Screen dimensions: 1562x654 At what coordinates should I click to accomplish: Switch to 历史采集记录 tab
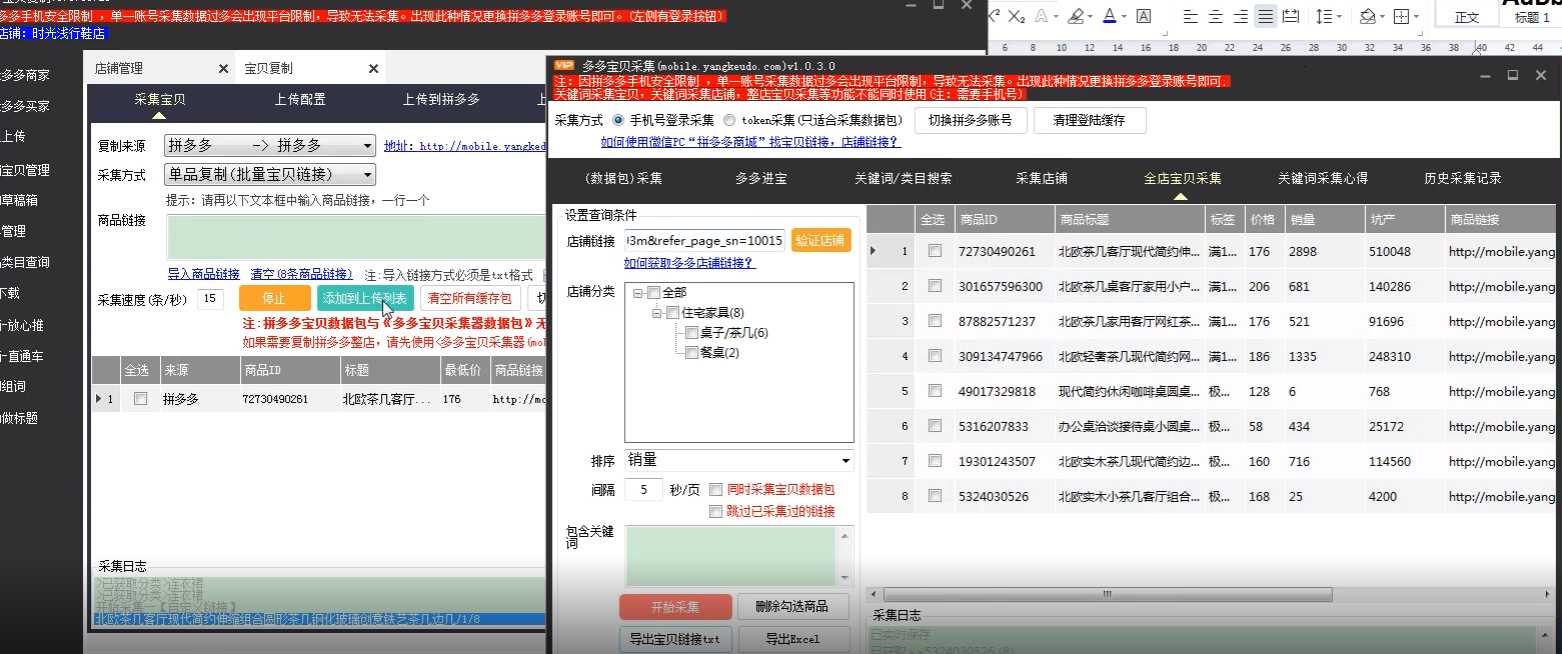(1463, 179)
